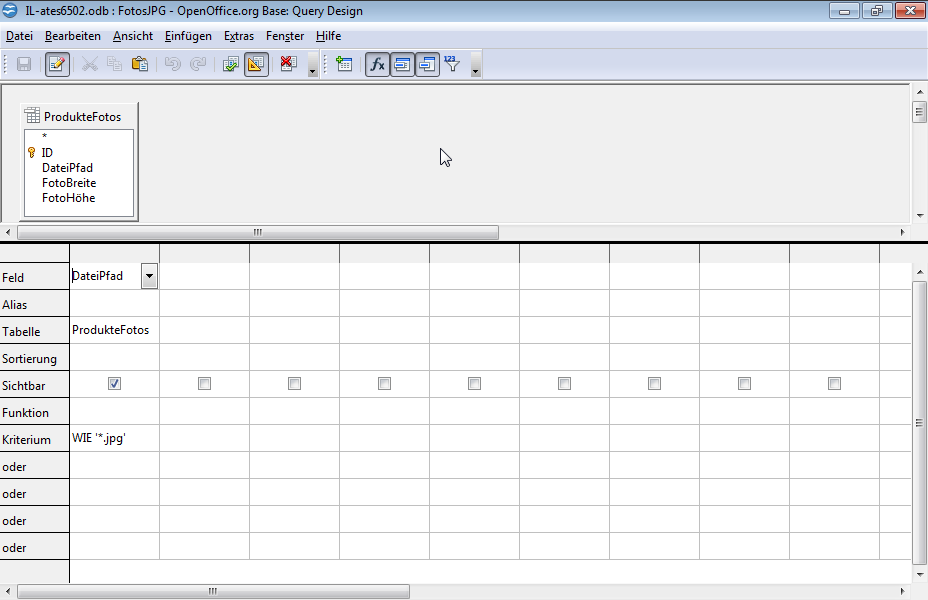Click the Add Tables icon
The width and height of the screenshot is (928, 600).
(x=344, y=64)
